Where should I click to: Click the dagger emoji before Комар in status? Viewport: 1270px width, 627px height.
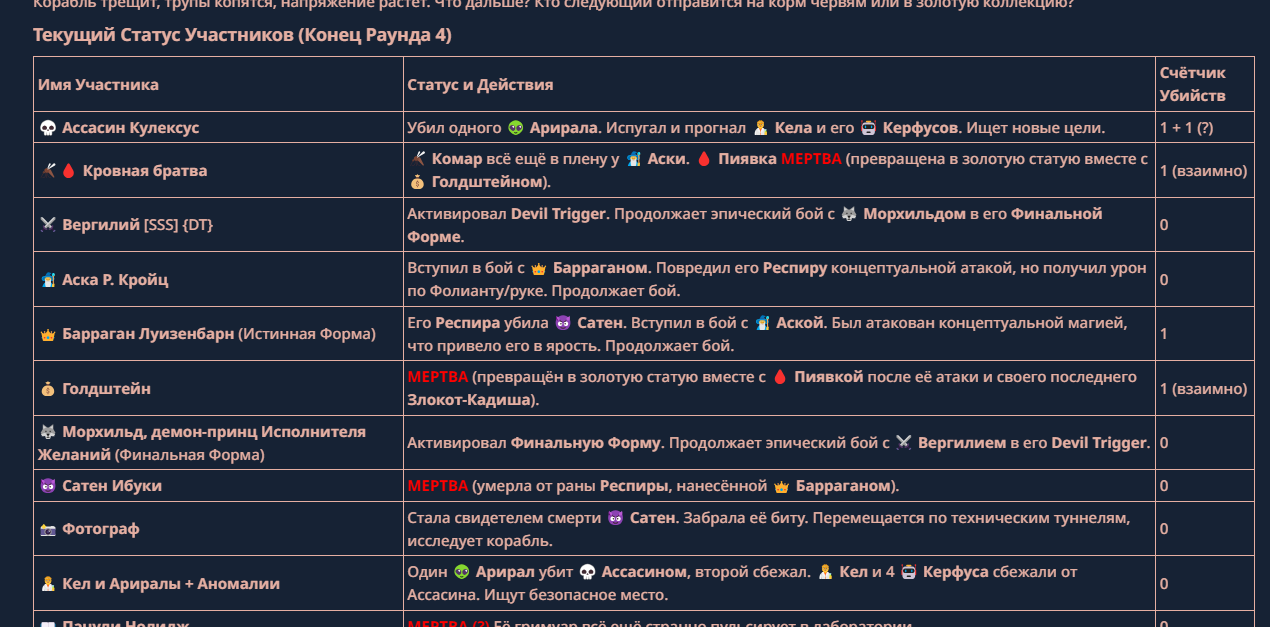tap(418, 159)
